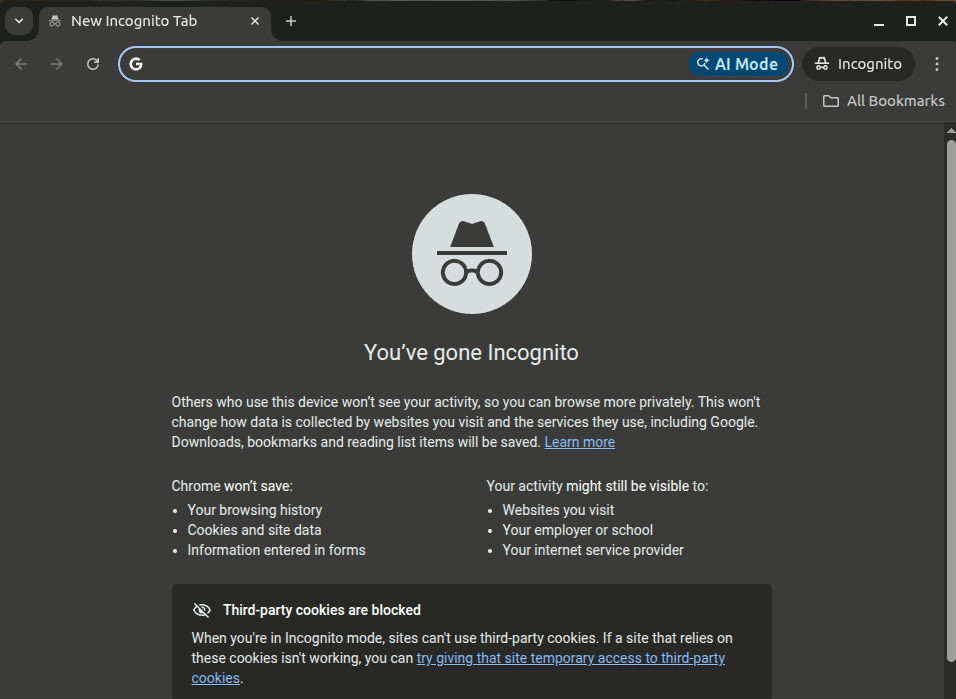
Task: Click the large Incognito hat-and-glasses logo
Action: coord(472,254)
